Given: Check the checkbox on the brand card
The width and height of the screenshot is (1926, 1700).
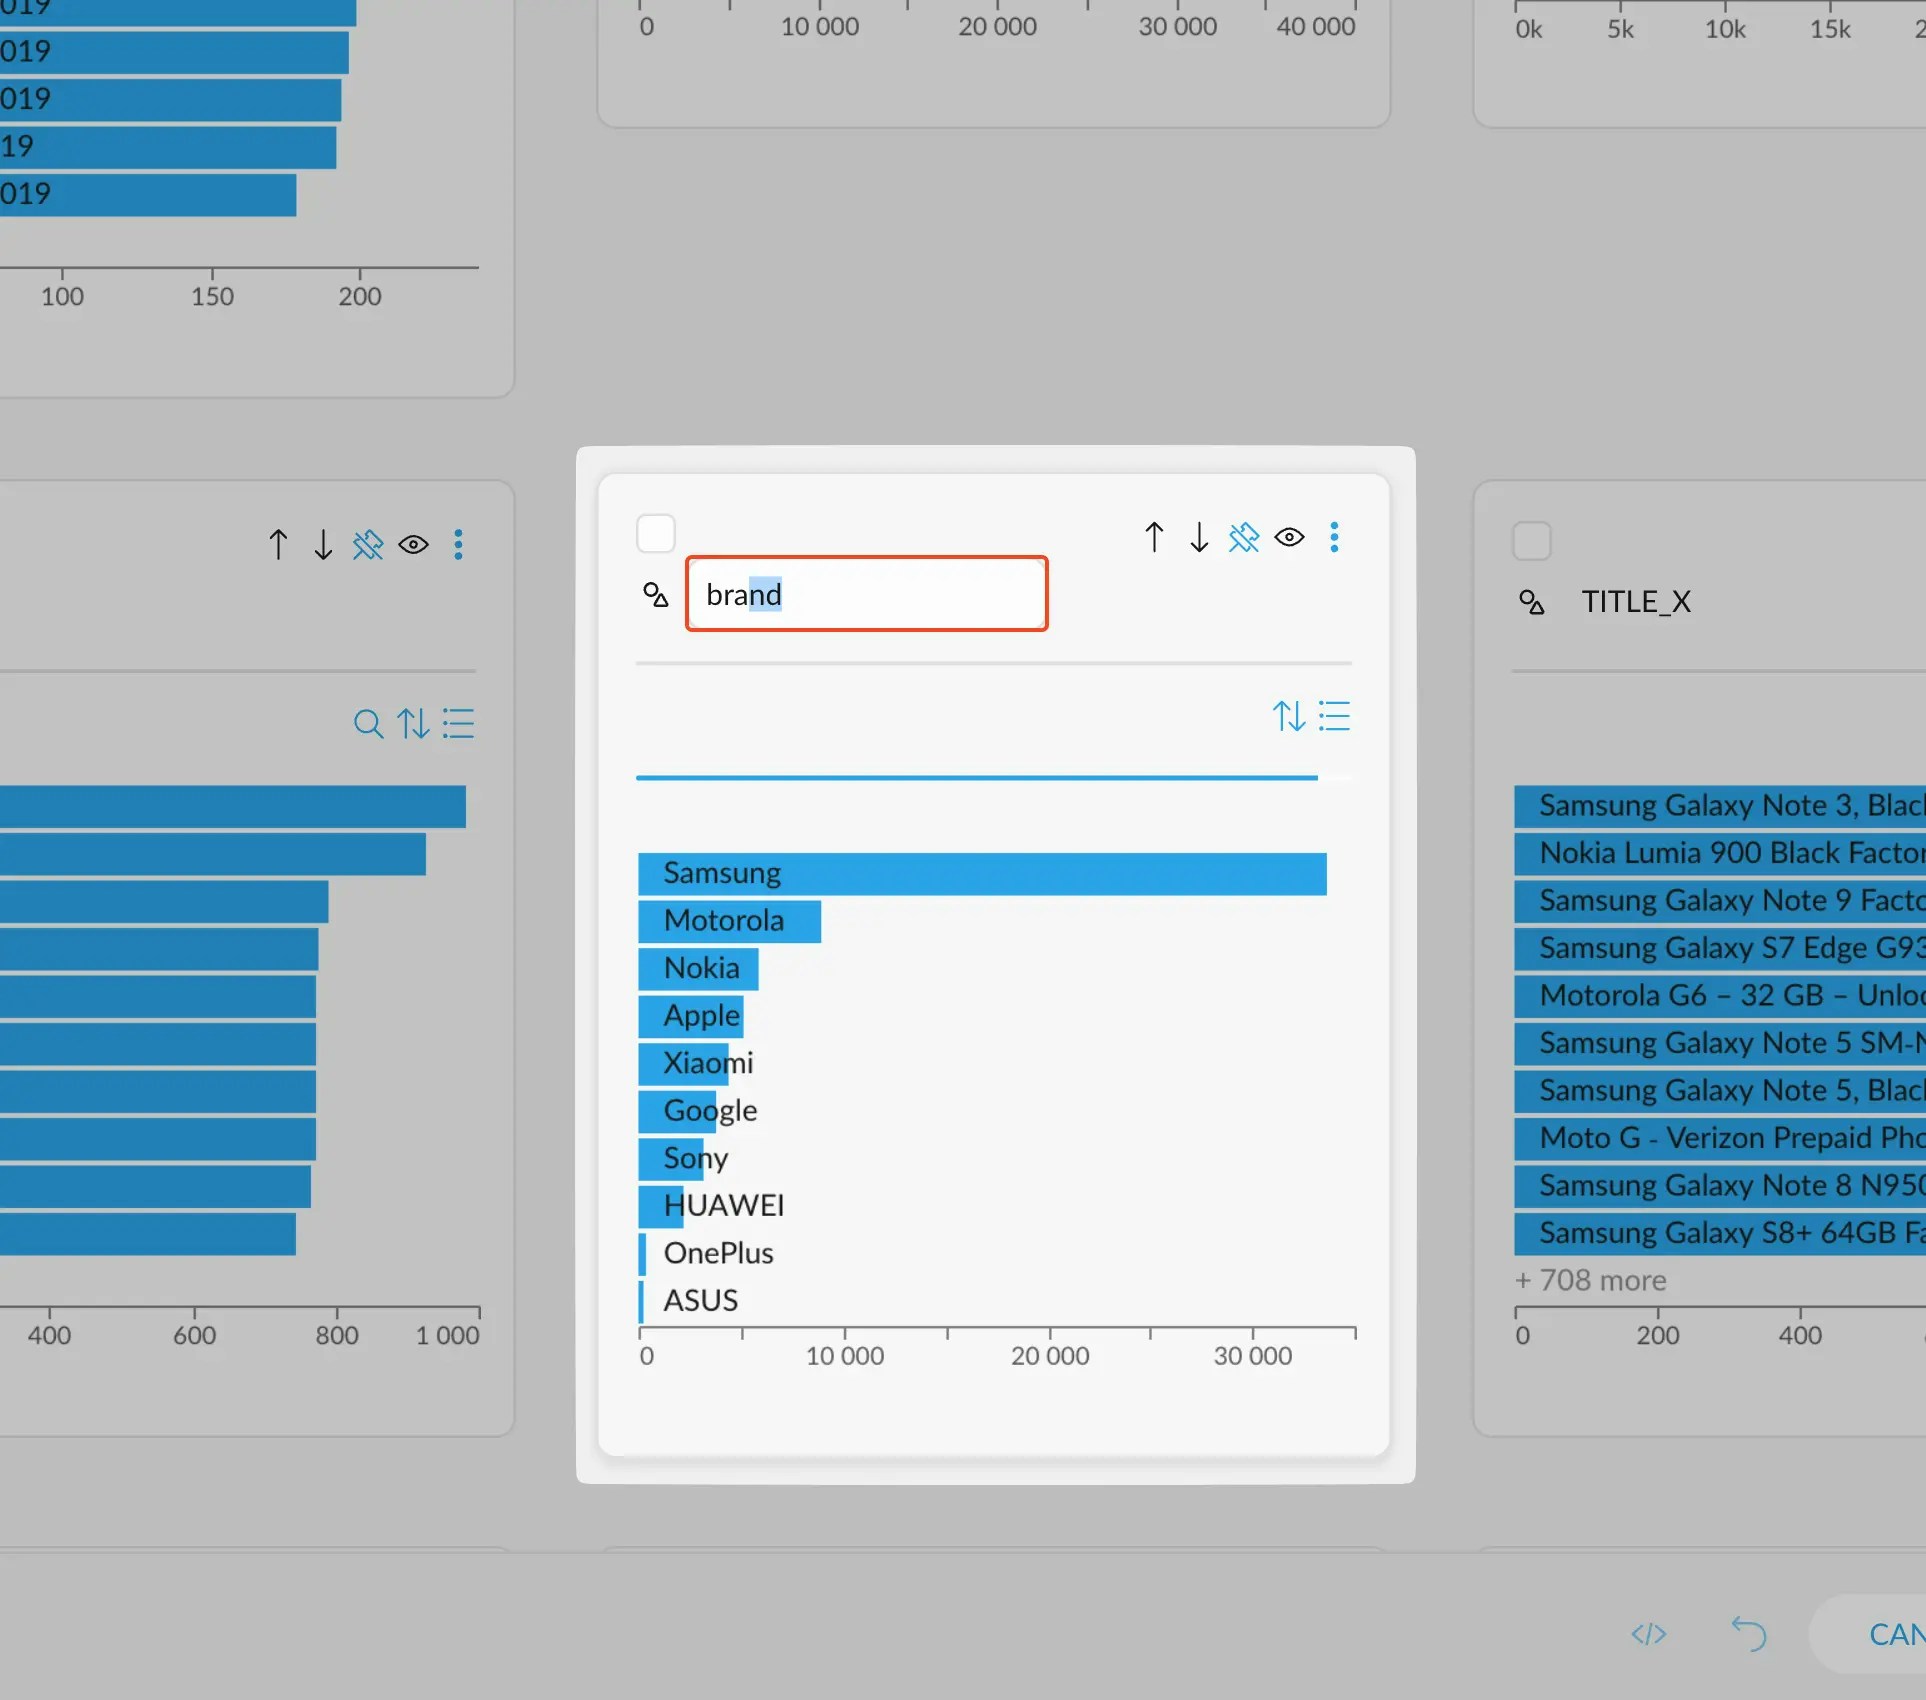Looking at the screenshot, I should pyautogui.click(x=656, y=534).
